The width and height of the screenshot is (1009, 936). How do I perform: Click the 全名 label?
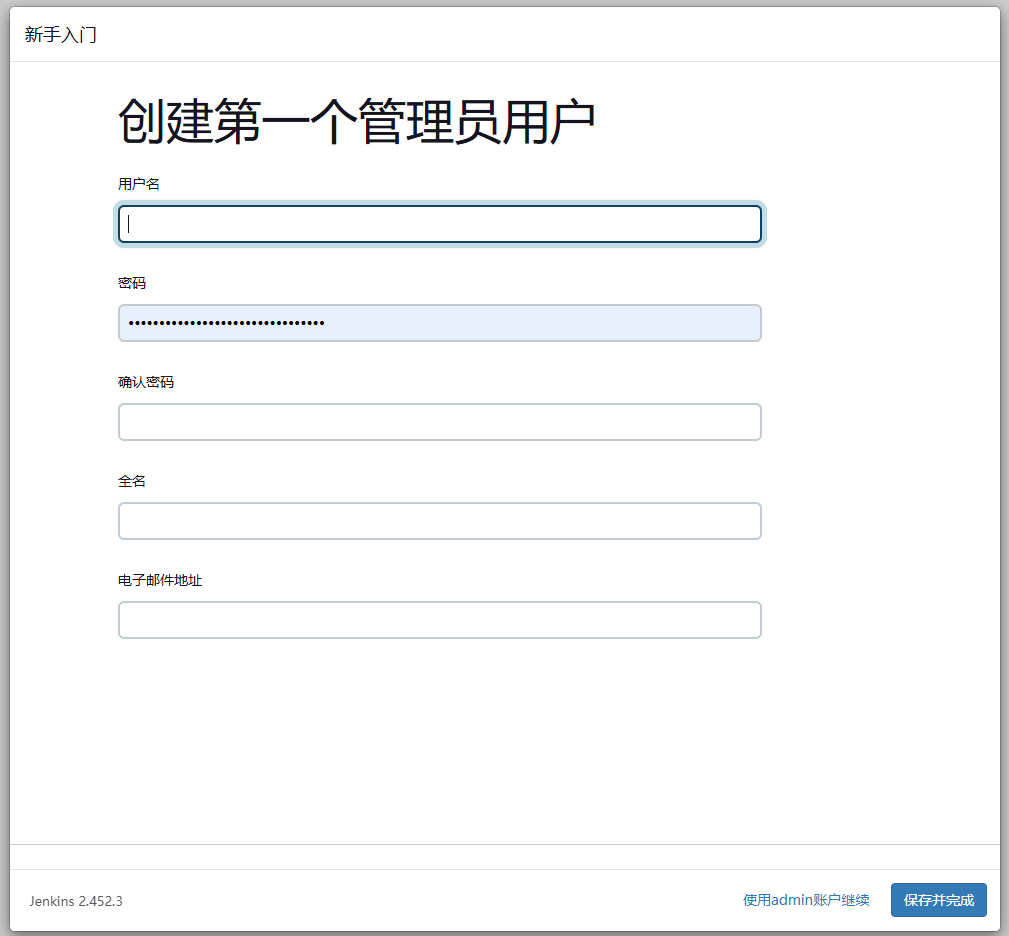coord(131,481)
